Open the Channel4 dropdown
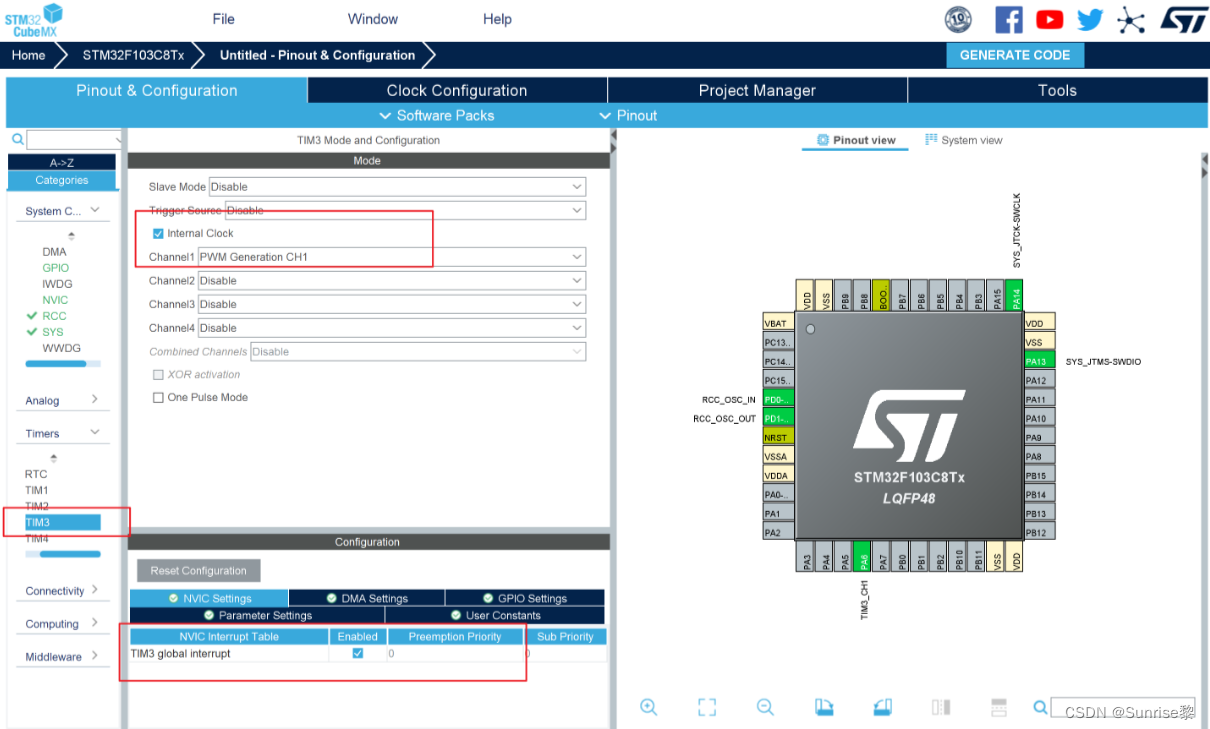Image resolution: width=1210 pixels, height=729 pixels. point(392,328)
